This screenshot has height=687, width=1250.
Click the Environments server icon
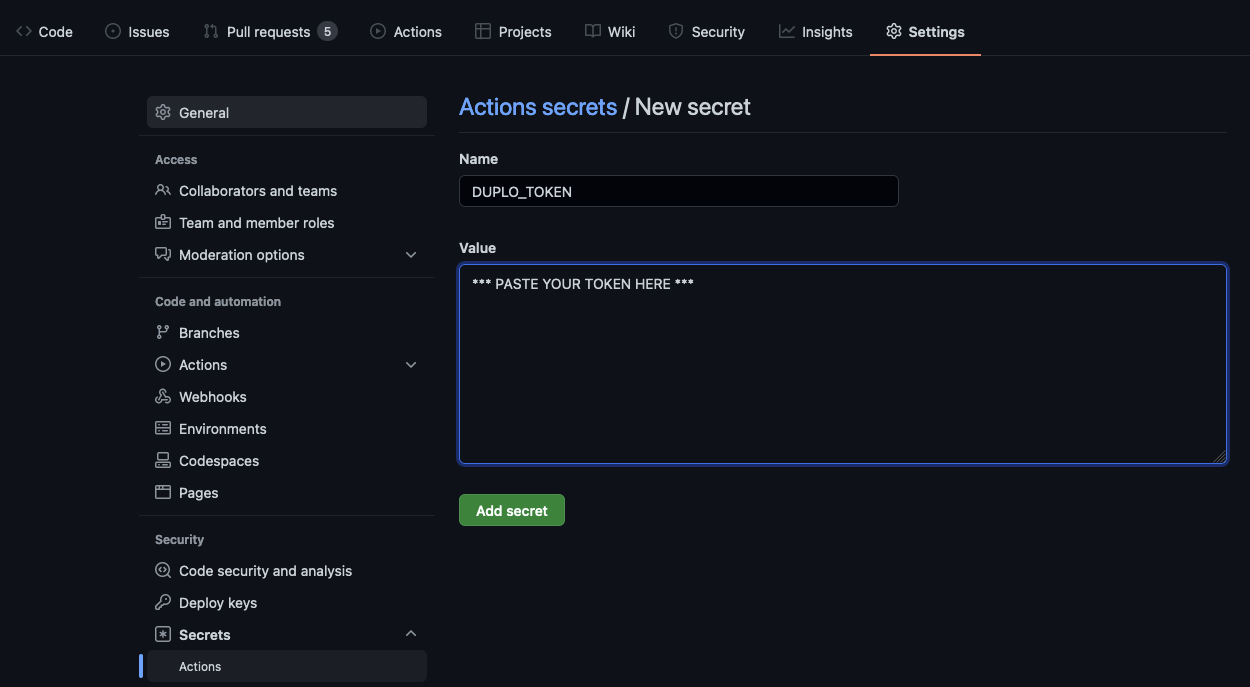pos(163,429)
